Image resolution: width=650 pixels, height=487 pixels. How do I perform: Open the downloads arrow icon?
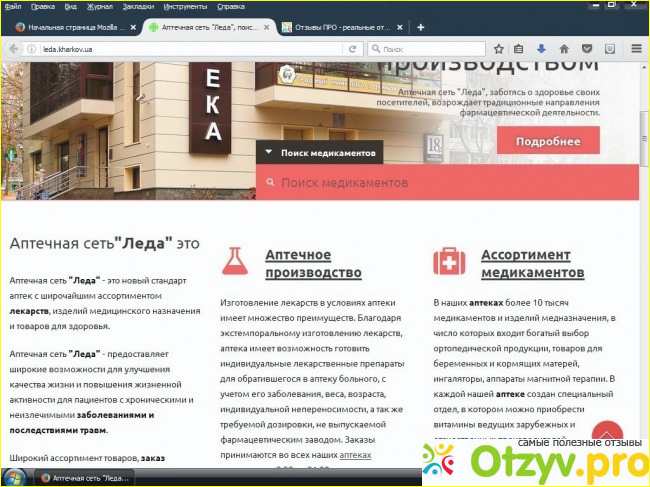[x=541, y=48]
